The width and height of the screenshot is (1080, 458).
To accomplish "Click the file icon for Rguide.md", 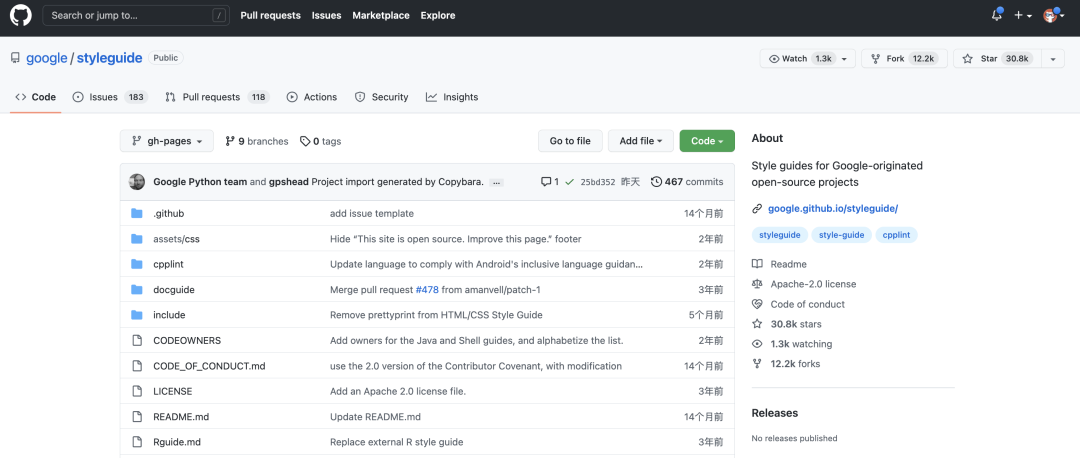I will (x=136, y=442).
